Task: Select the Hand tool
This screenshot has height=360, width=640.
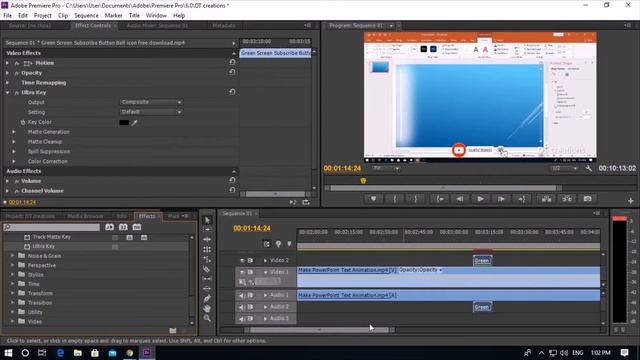Action: point(207,308)
